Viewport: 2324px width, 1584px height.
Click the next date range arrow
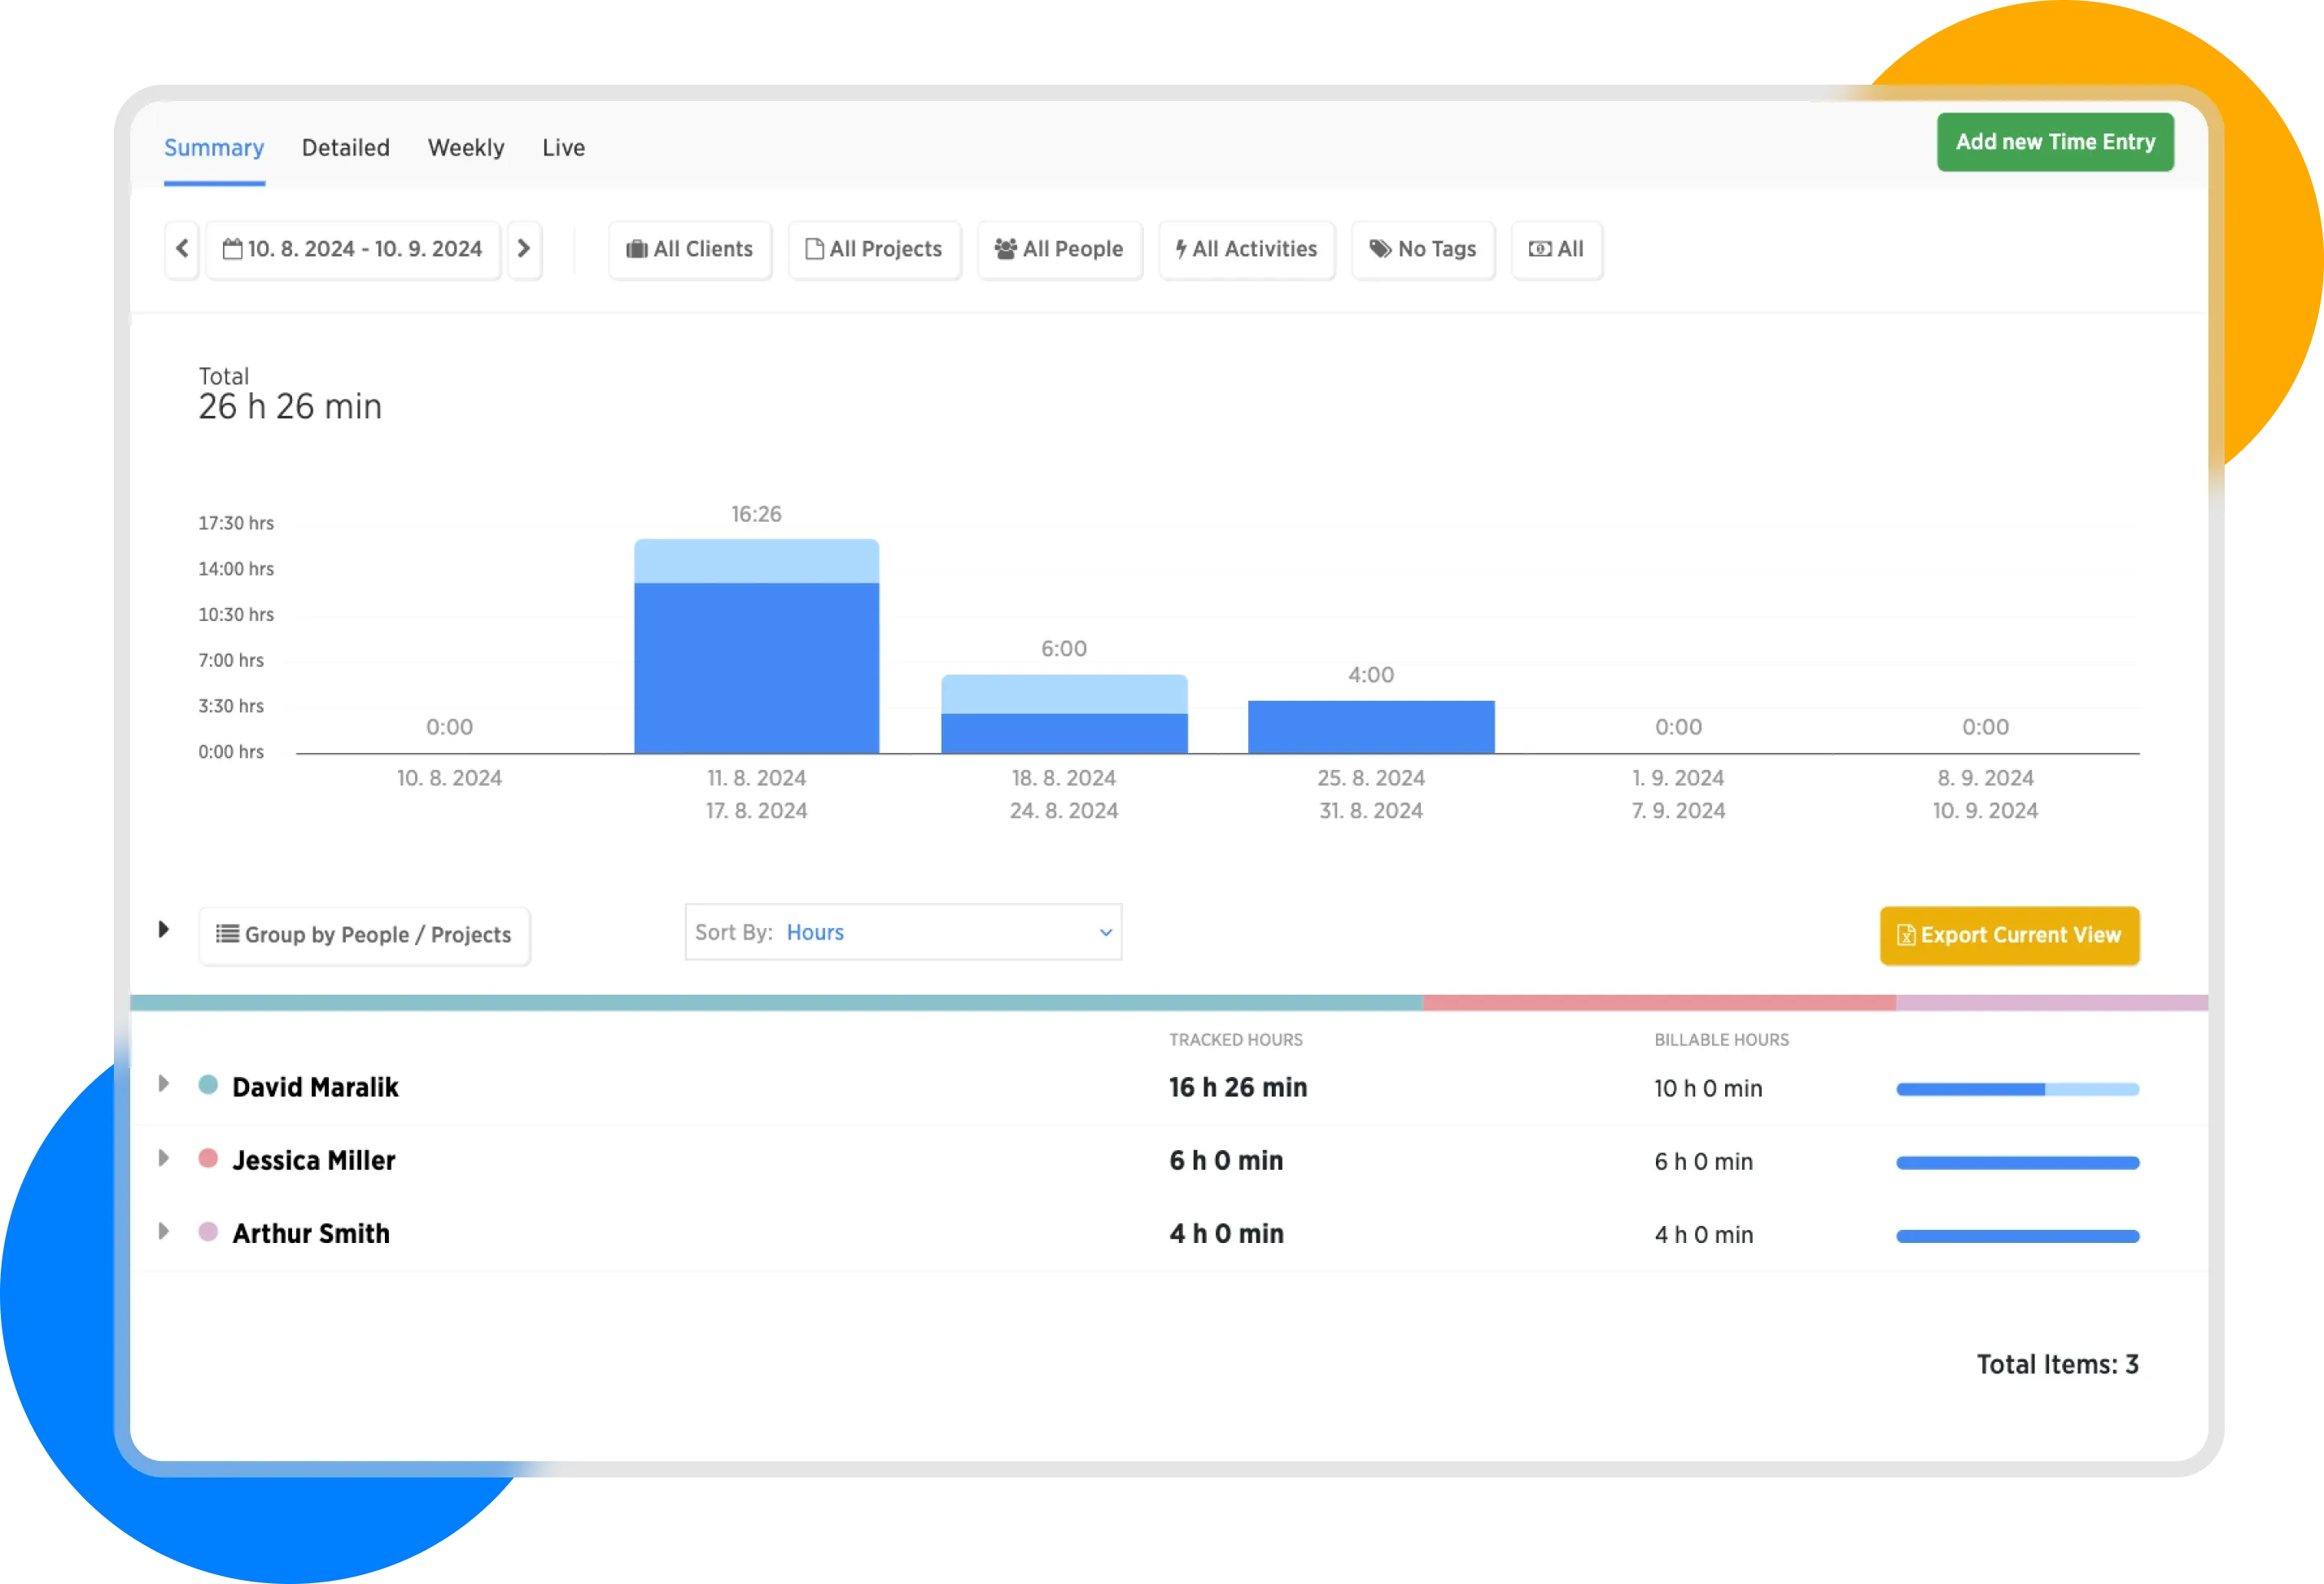coord(524,249)
